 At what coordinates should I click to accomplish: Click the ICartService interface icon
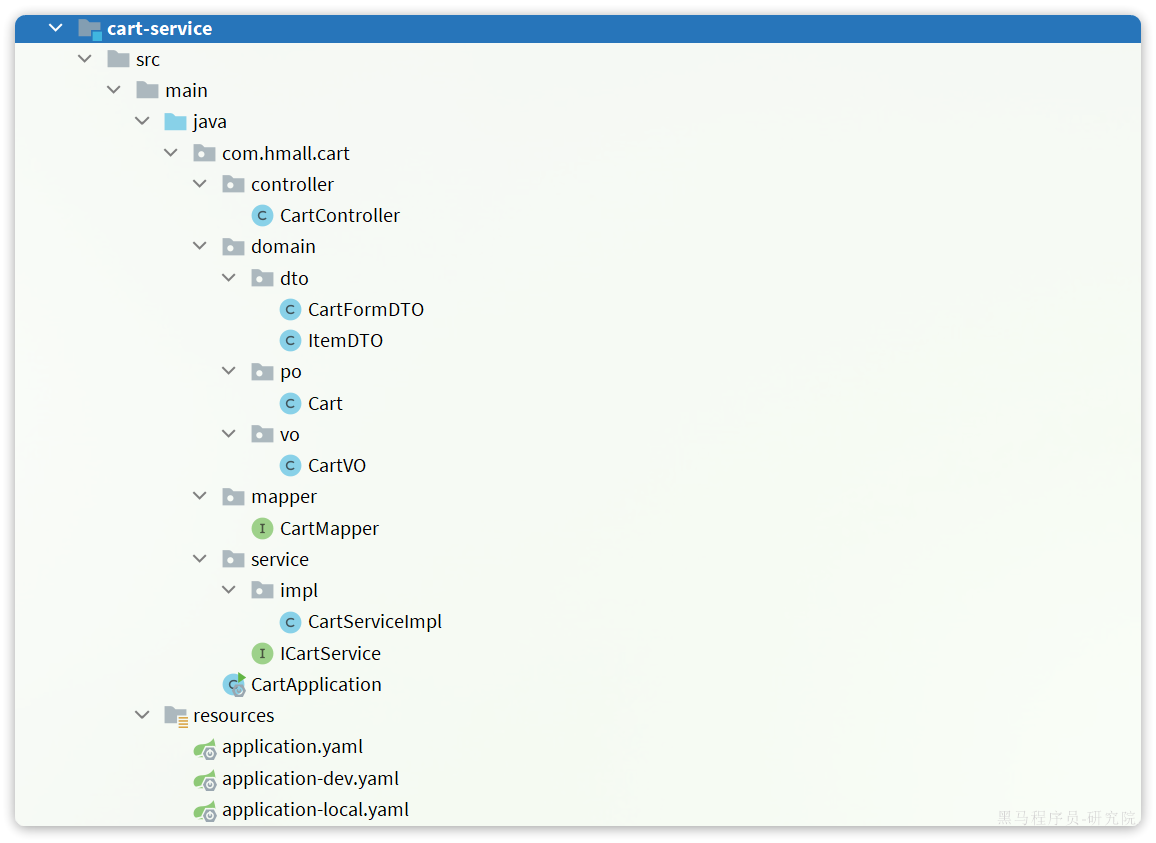[262, 653]
